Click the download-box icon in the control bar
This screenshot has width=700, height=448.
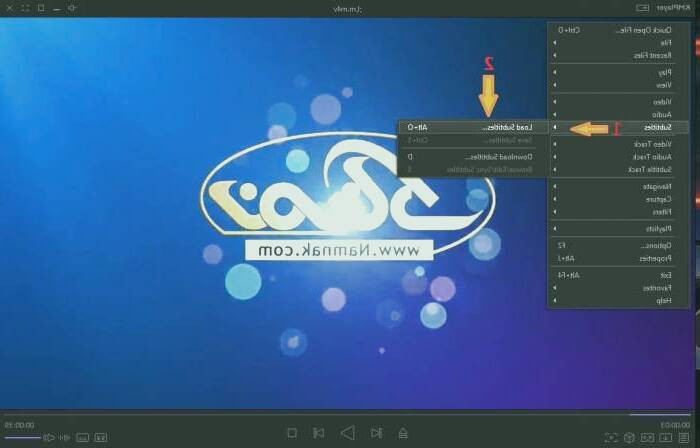click(x=666, y=438)
